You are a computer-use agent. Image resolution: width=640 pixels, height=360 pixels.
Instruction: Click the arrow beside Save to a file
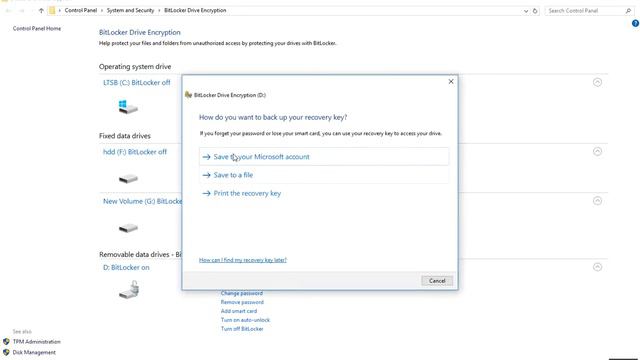[207, 175]
